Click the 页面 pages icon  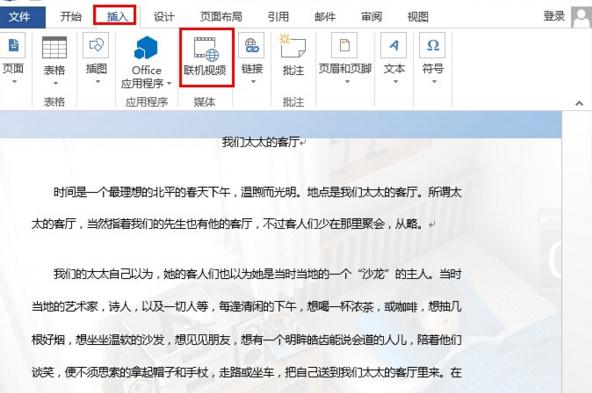pyautogui.click(x=14, y=45)
